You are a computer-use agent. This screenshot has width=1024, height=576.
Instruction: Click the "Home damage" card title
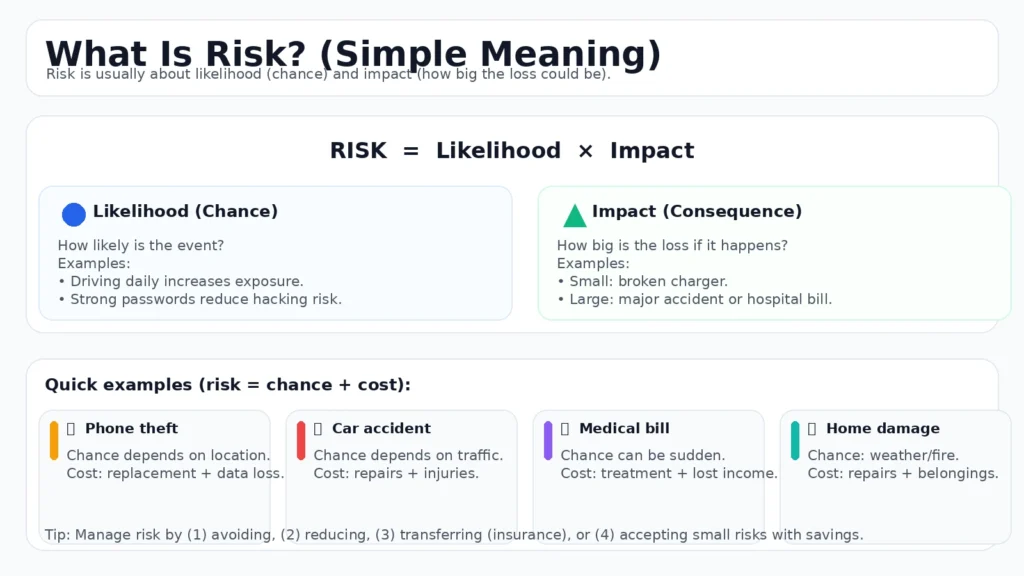click(x=882, y=429)
